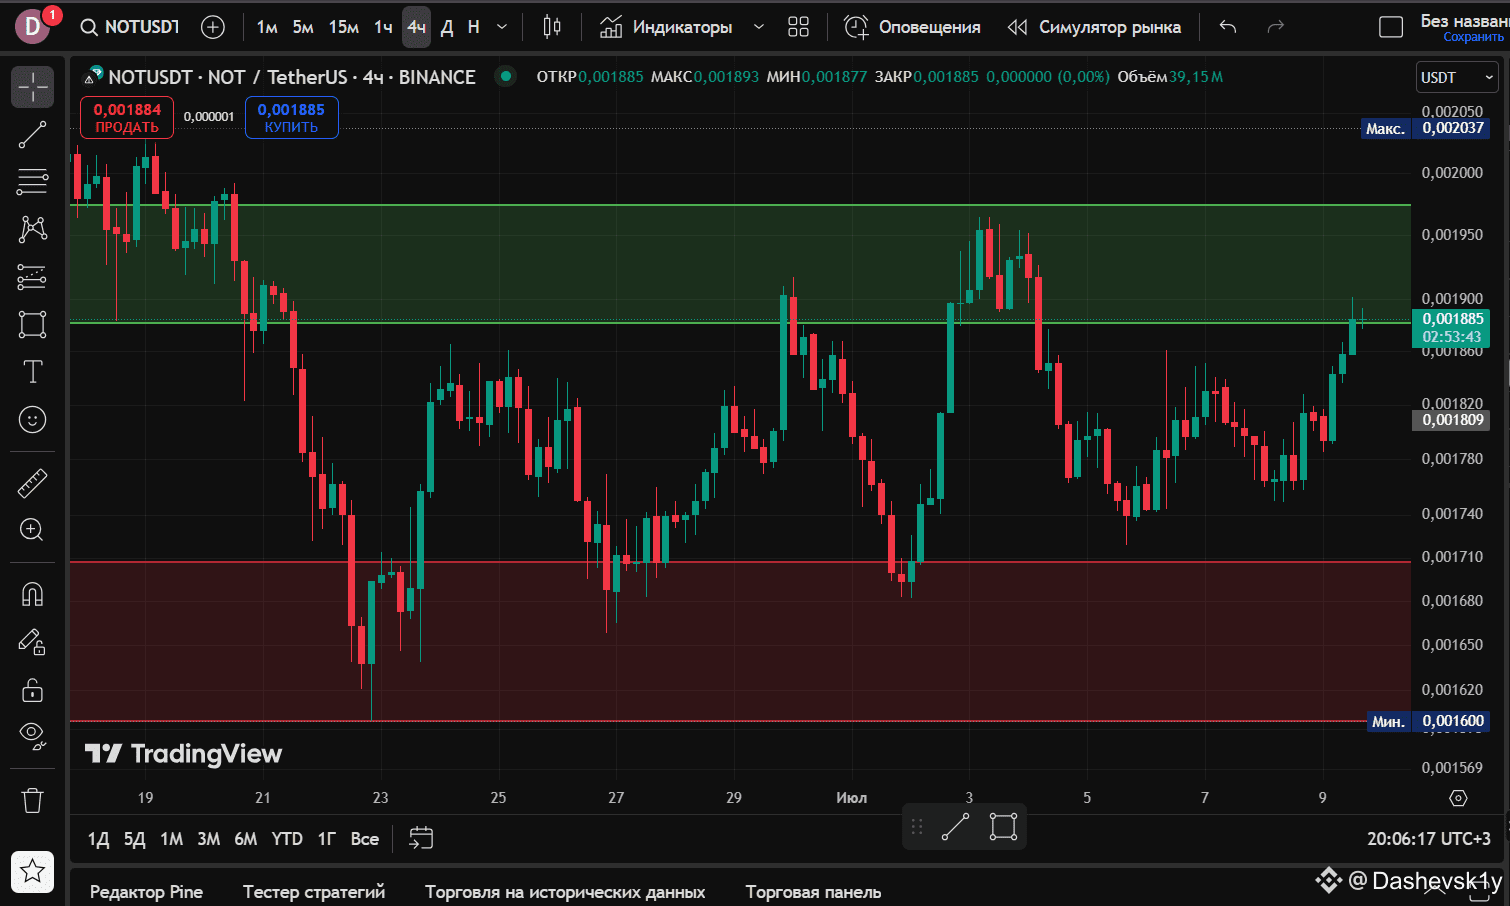Image resolution: width=1510 pixels, height=906 pixels.
Task: Toggle lock all drawings
Action: click(32, 690)
